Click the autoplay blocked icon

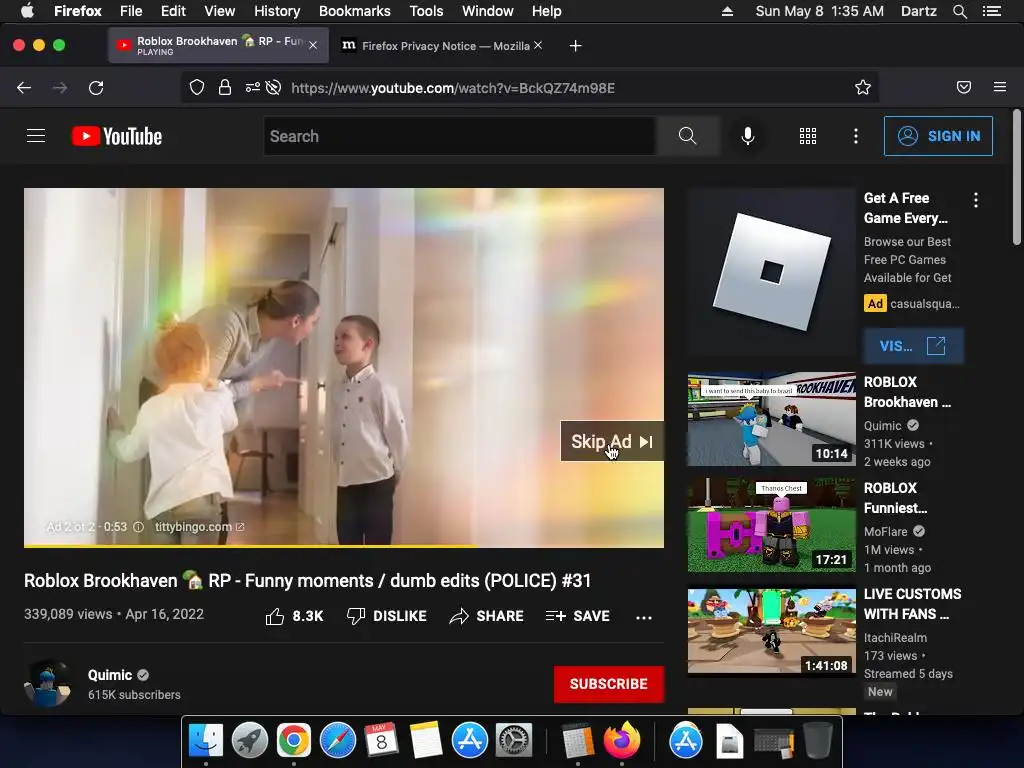pyautogui.click(x=274, y=88)
